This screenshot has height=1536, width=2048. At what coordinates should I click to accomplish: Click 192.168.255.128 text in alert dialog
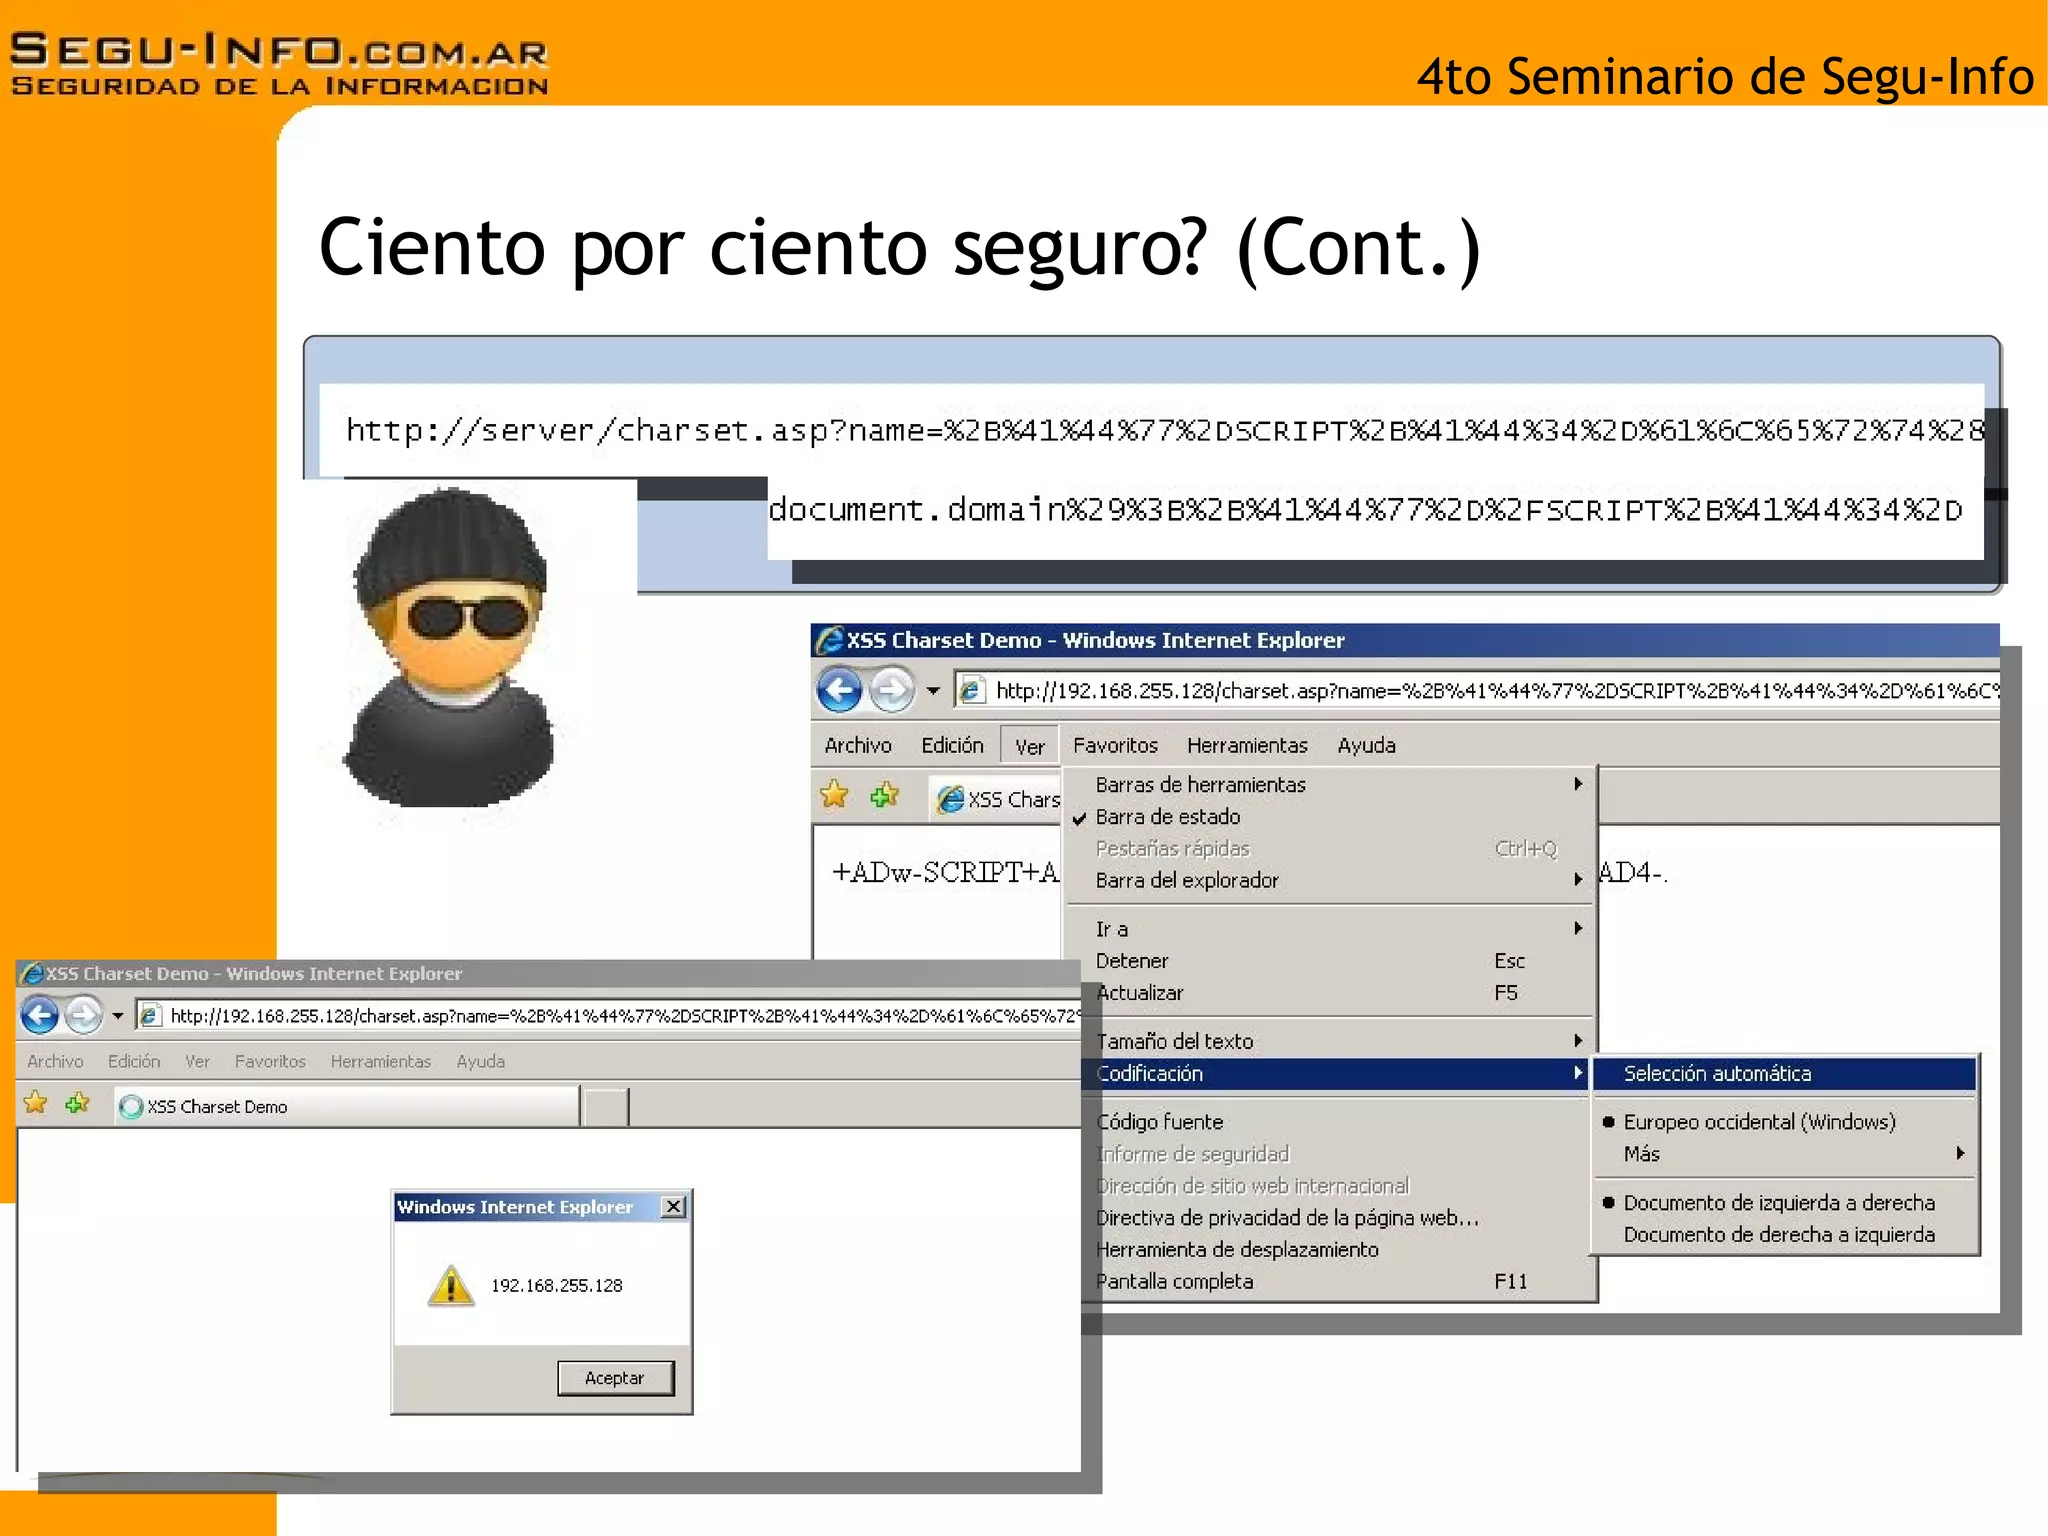pos(556,1285)
